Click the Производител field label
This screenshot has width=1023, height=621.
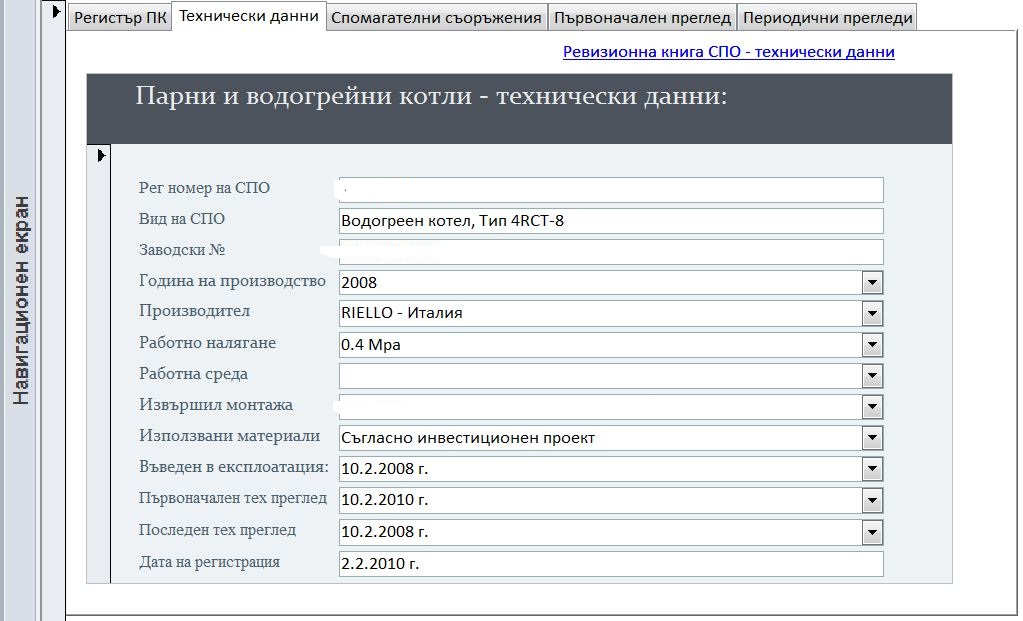pos(194,311)
